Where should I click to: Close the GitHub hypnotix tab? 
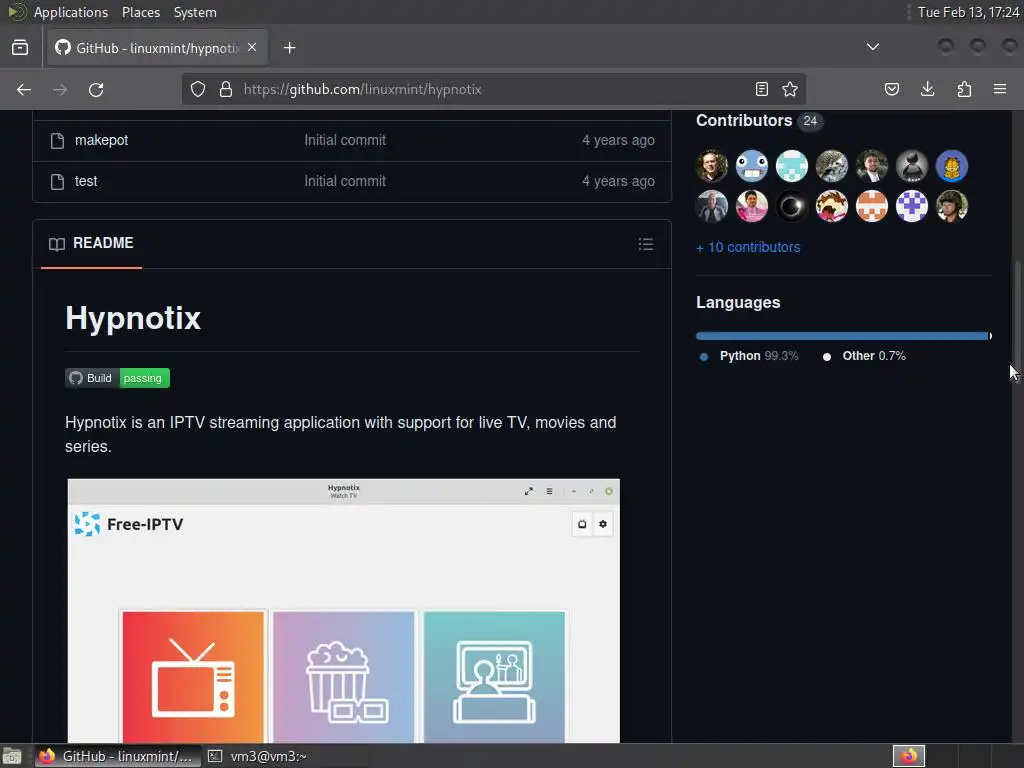pos(252,48)
